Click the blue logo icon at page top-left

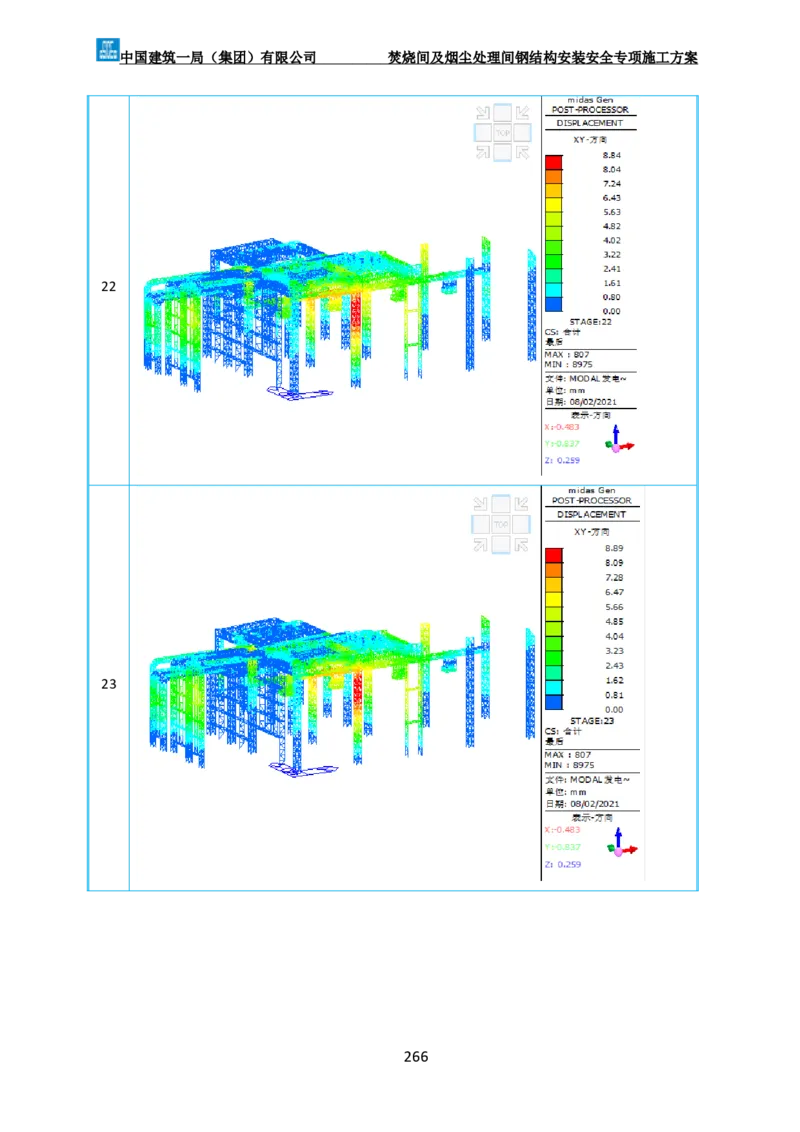tap(107, 48)
